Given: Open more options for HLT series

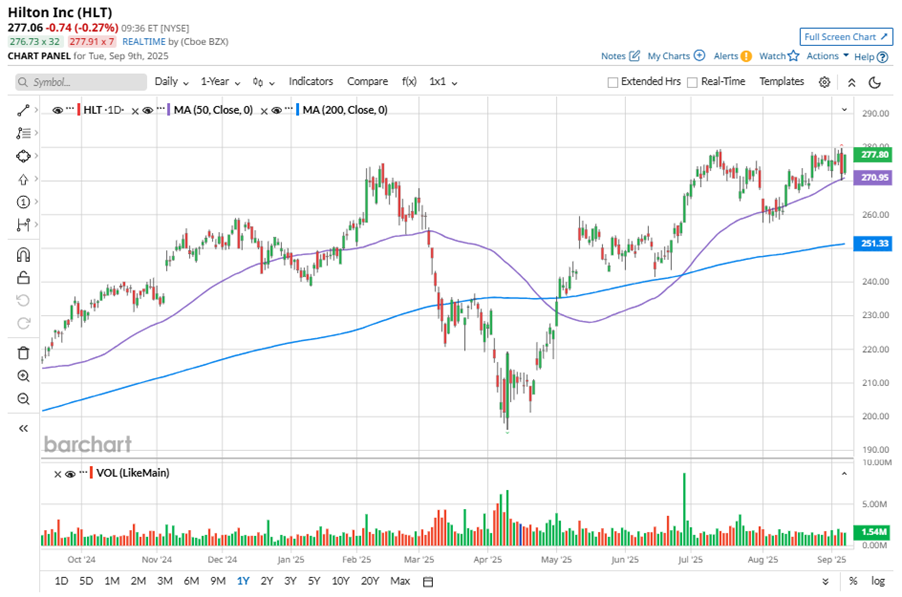Looking at the screenshot, I should 70,108.
